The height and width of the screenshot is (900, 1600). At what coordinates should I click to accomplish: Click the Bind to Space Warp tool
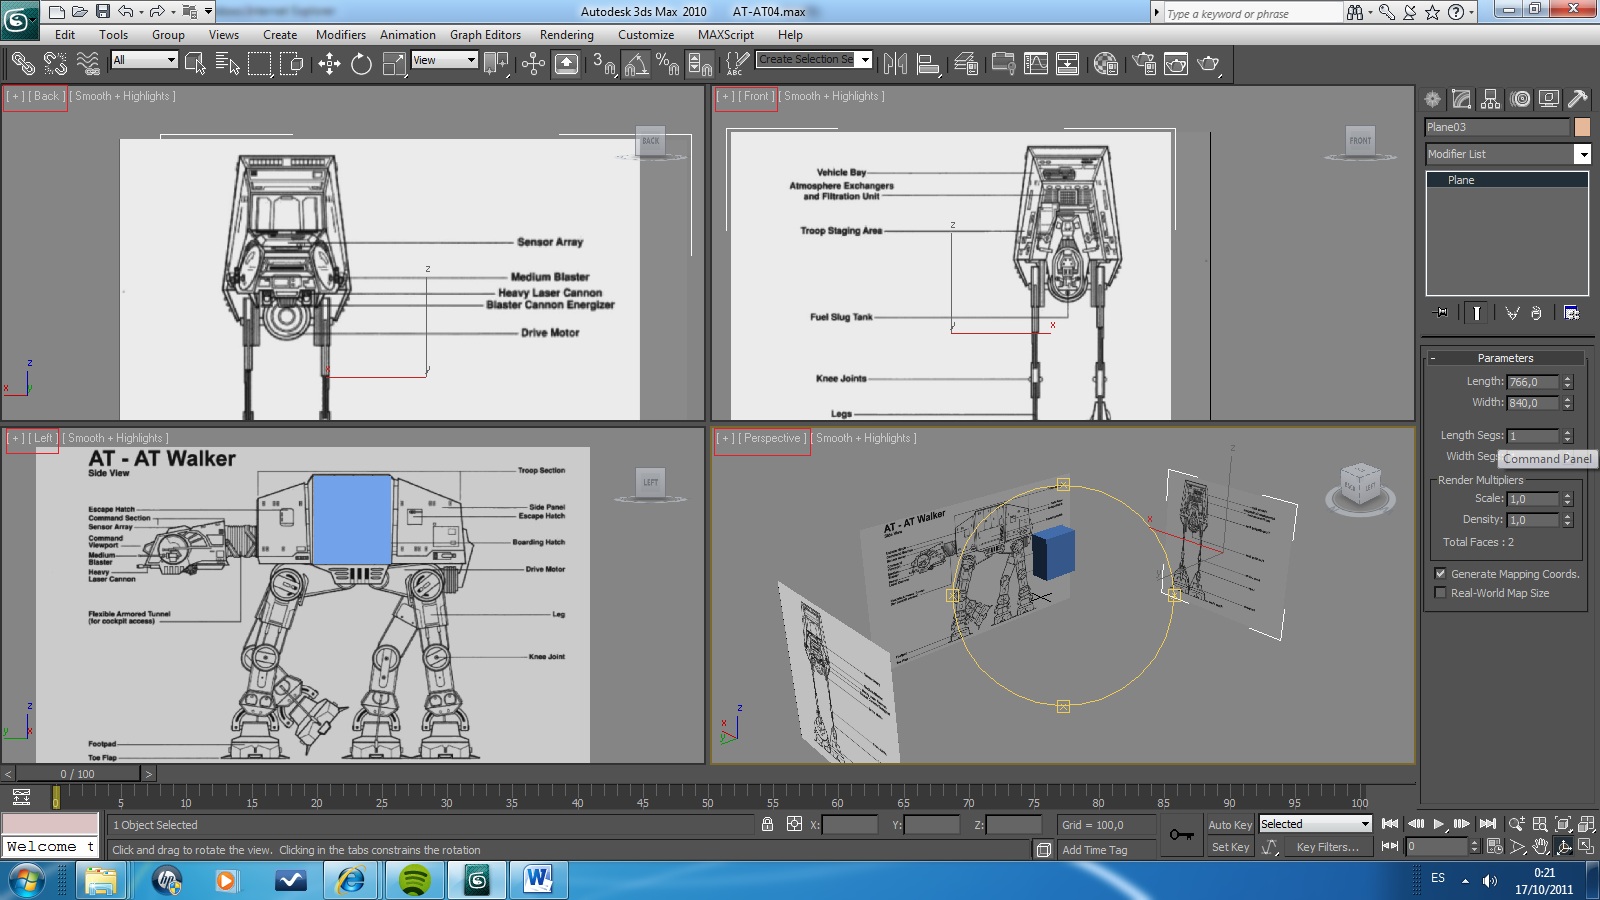(x=88, y=64)
